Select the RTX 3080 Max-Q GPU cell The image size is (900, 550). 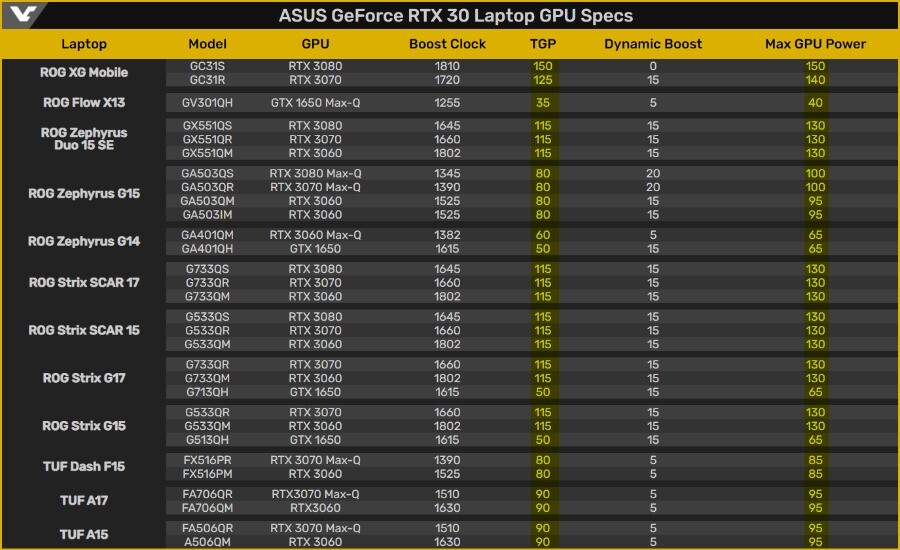tap(315, 173)
